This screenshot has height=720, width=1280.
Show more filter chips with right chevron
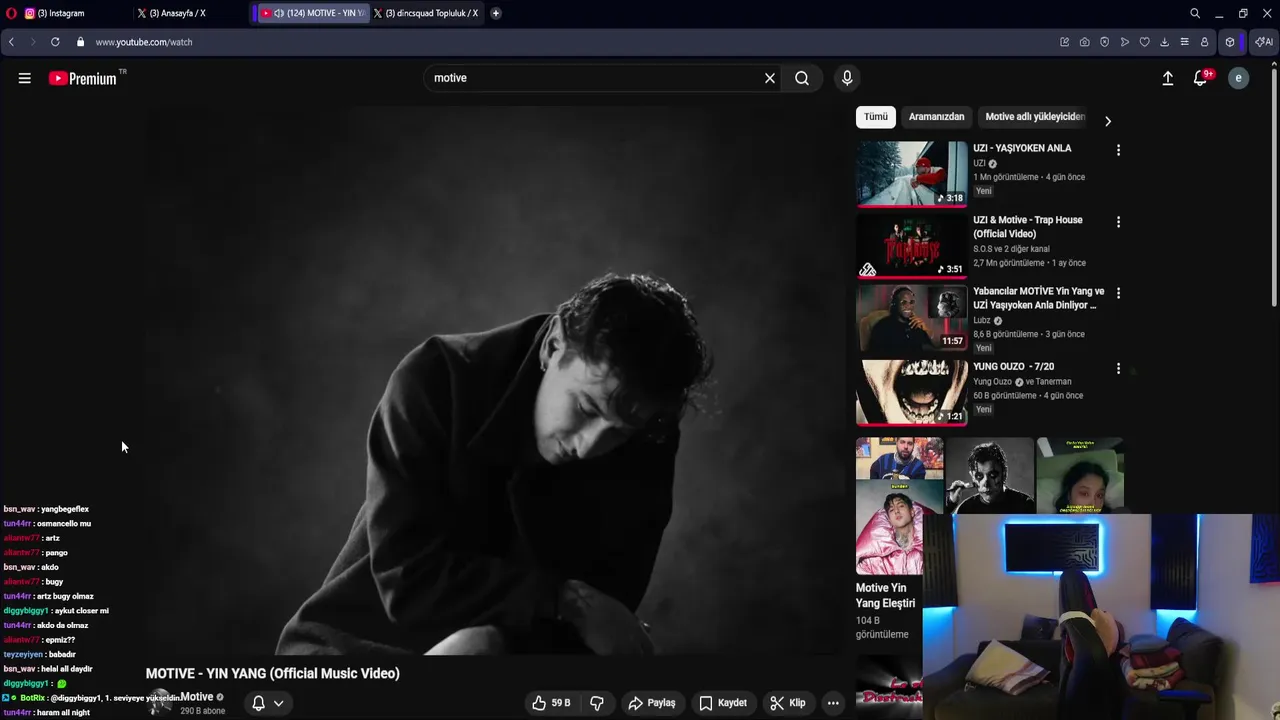(x=1107, y=121)
